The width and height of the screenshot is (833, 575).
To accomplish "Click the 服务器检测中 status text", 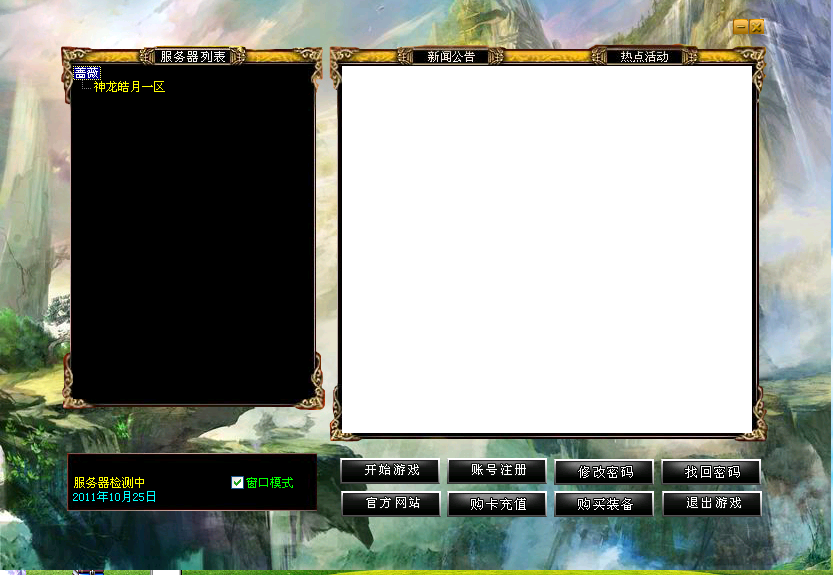I will point(109,482).
